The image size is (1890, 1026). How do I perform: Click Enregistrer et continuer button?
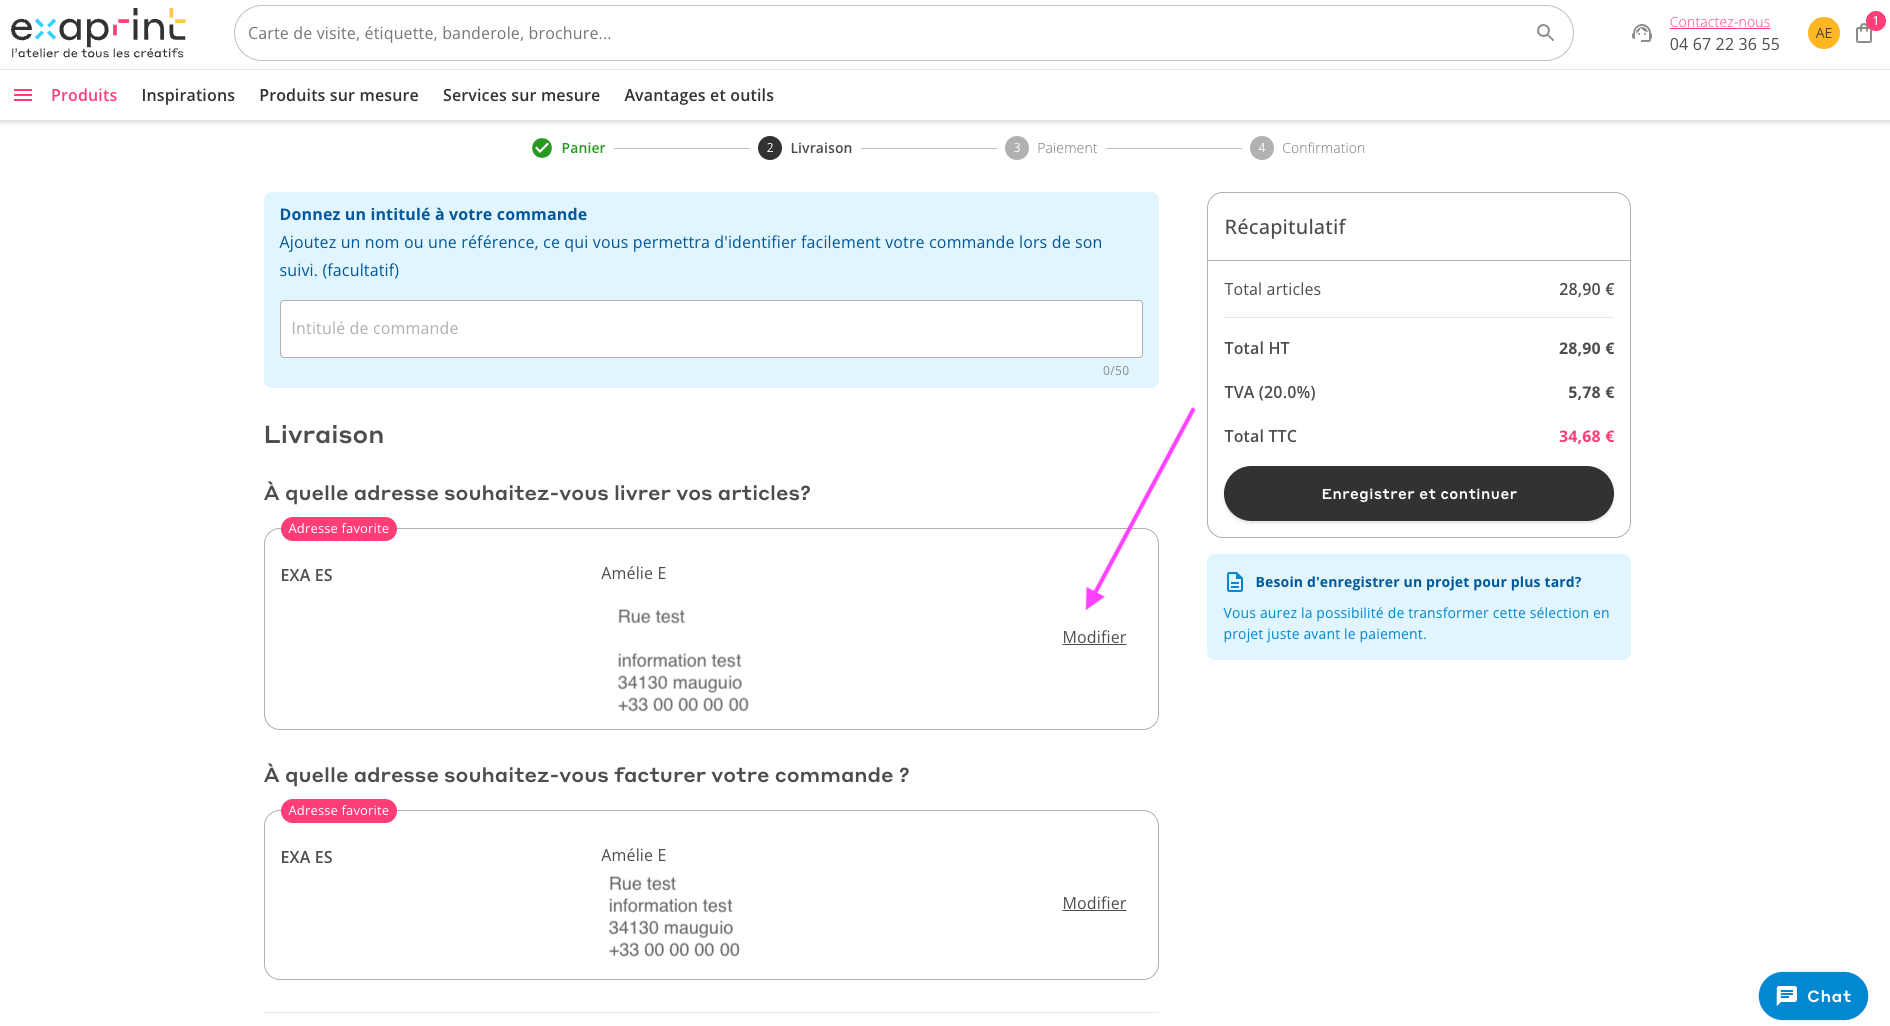click(x=1418, y=494)
